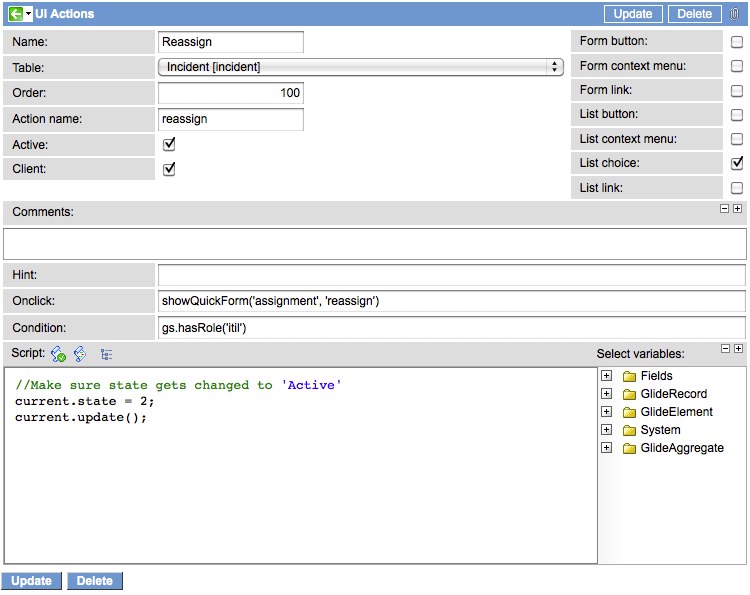
Task: Click the script syntax check icon
Action: [58, 354]
